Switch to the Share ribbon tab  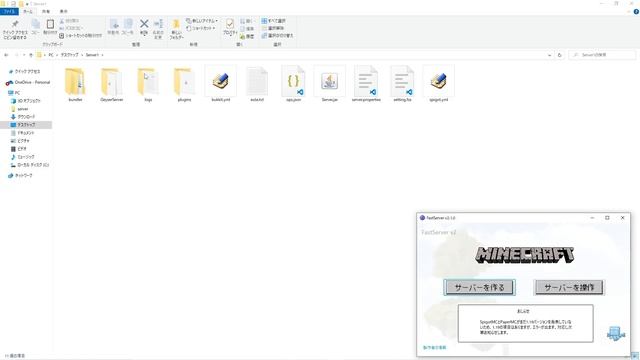(x=46, y=11)
